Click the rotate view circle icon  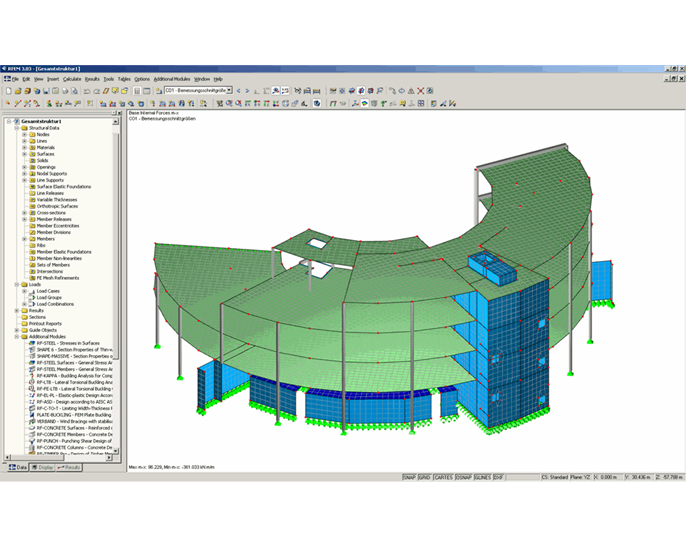click(x=402, y=91)
